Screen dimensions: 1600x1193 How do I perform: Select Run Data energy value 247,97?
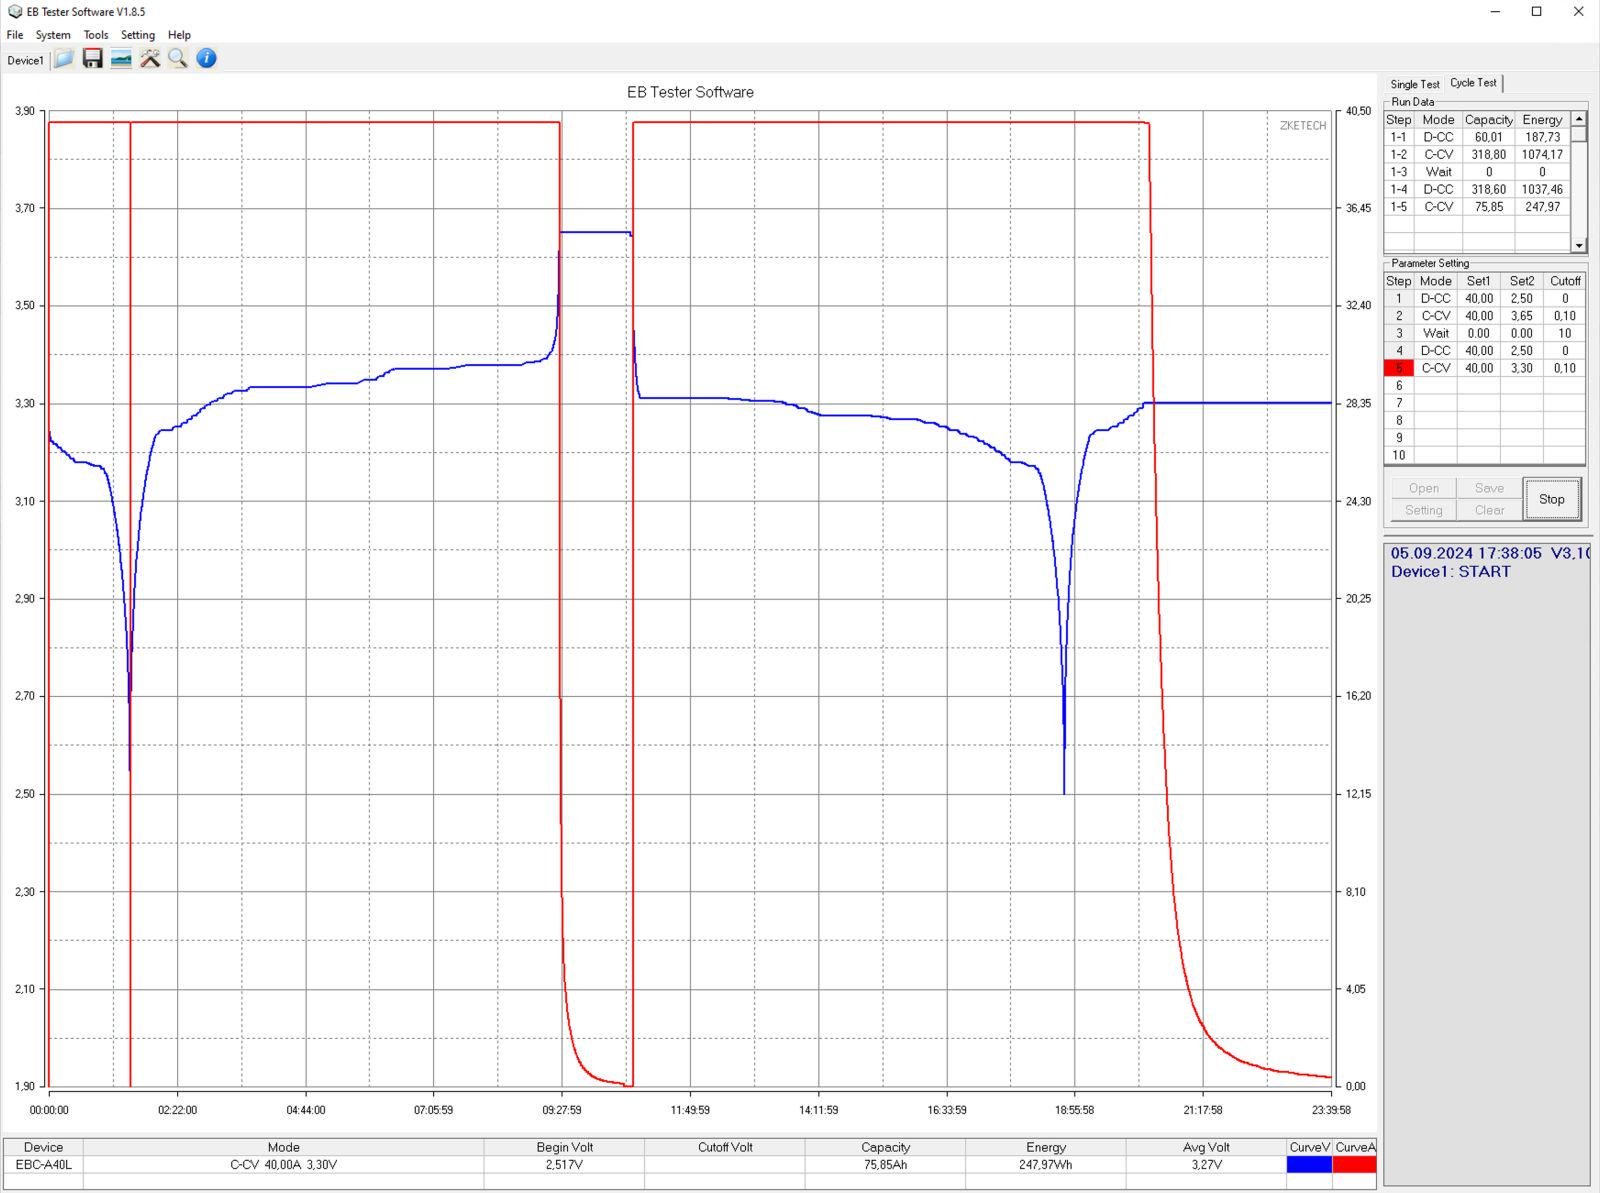click(x=1542, y=207)
